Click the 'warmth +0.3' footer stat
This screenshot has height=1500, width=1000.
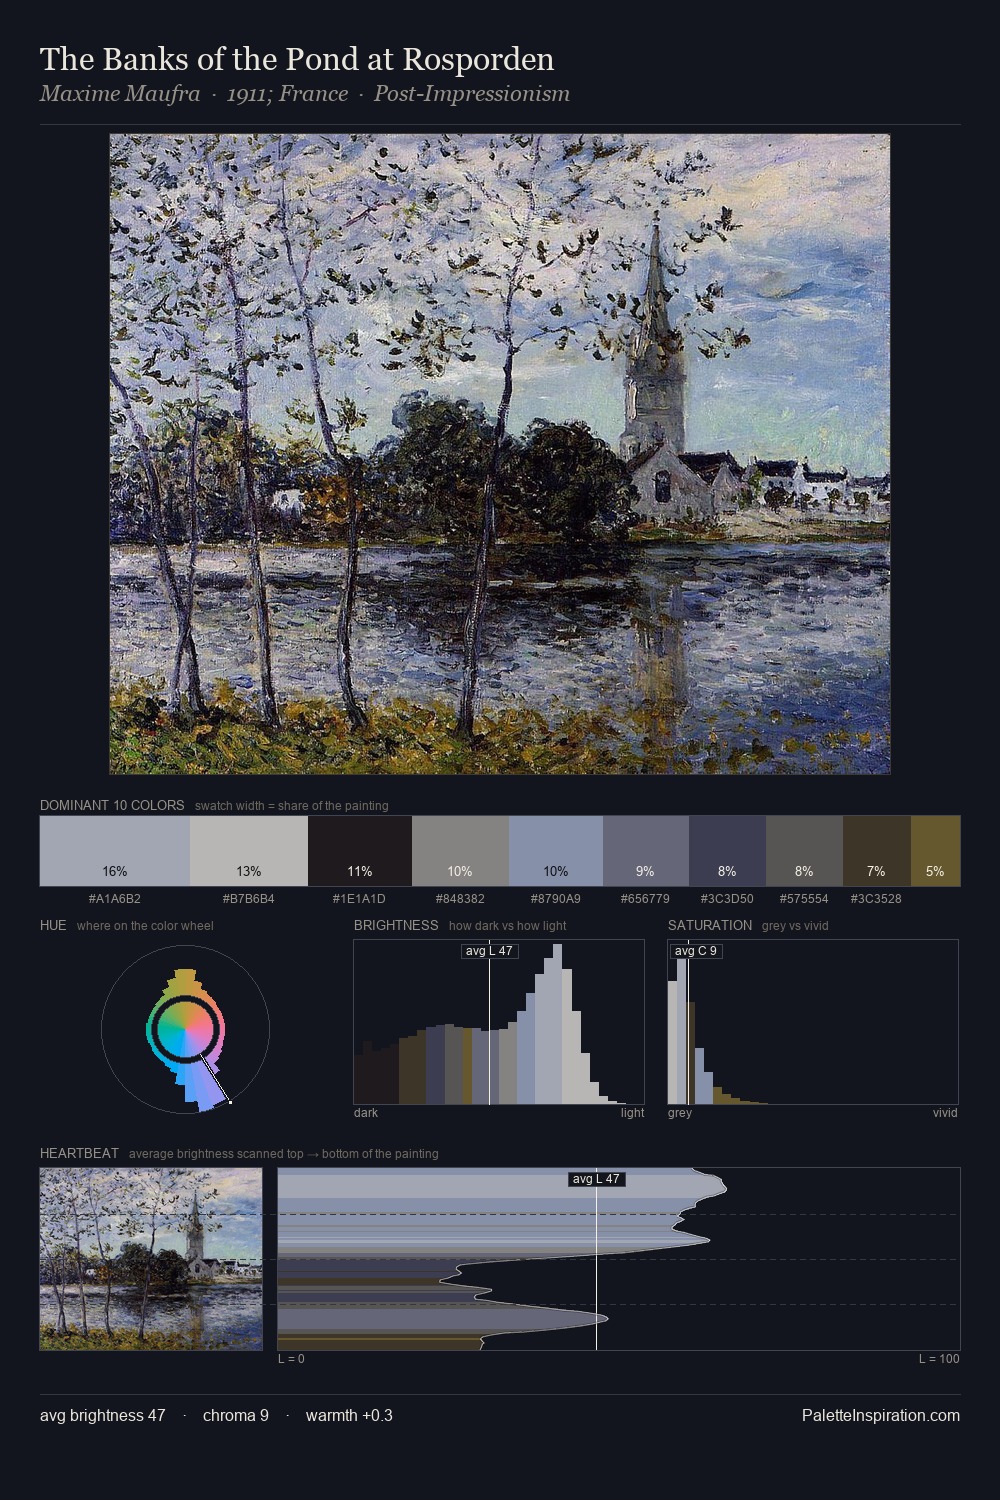(x=349, y=1415)
